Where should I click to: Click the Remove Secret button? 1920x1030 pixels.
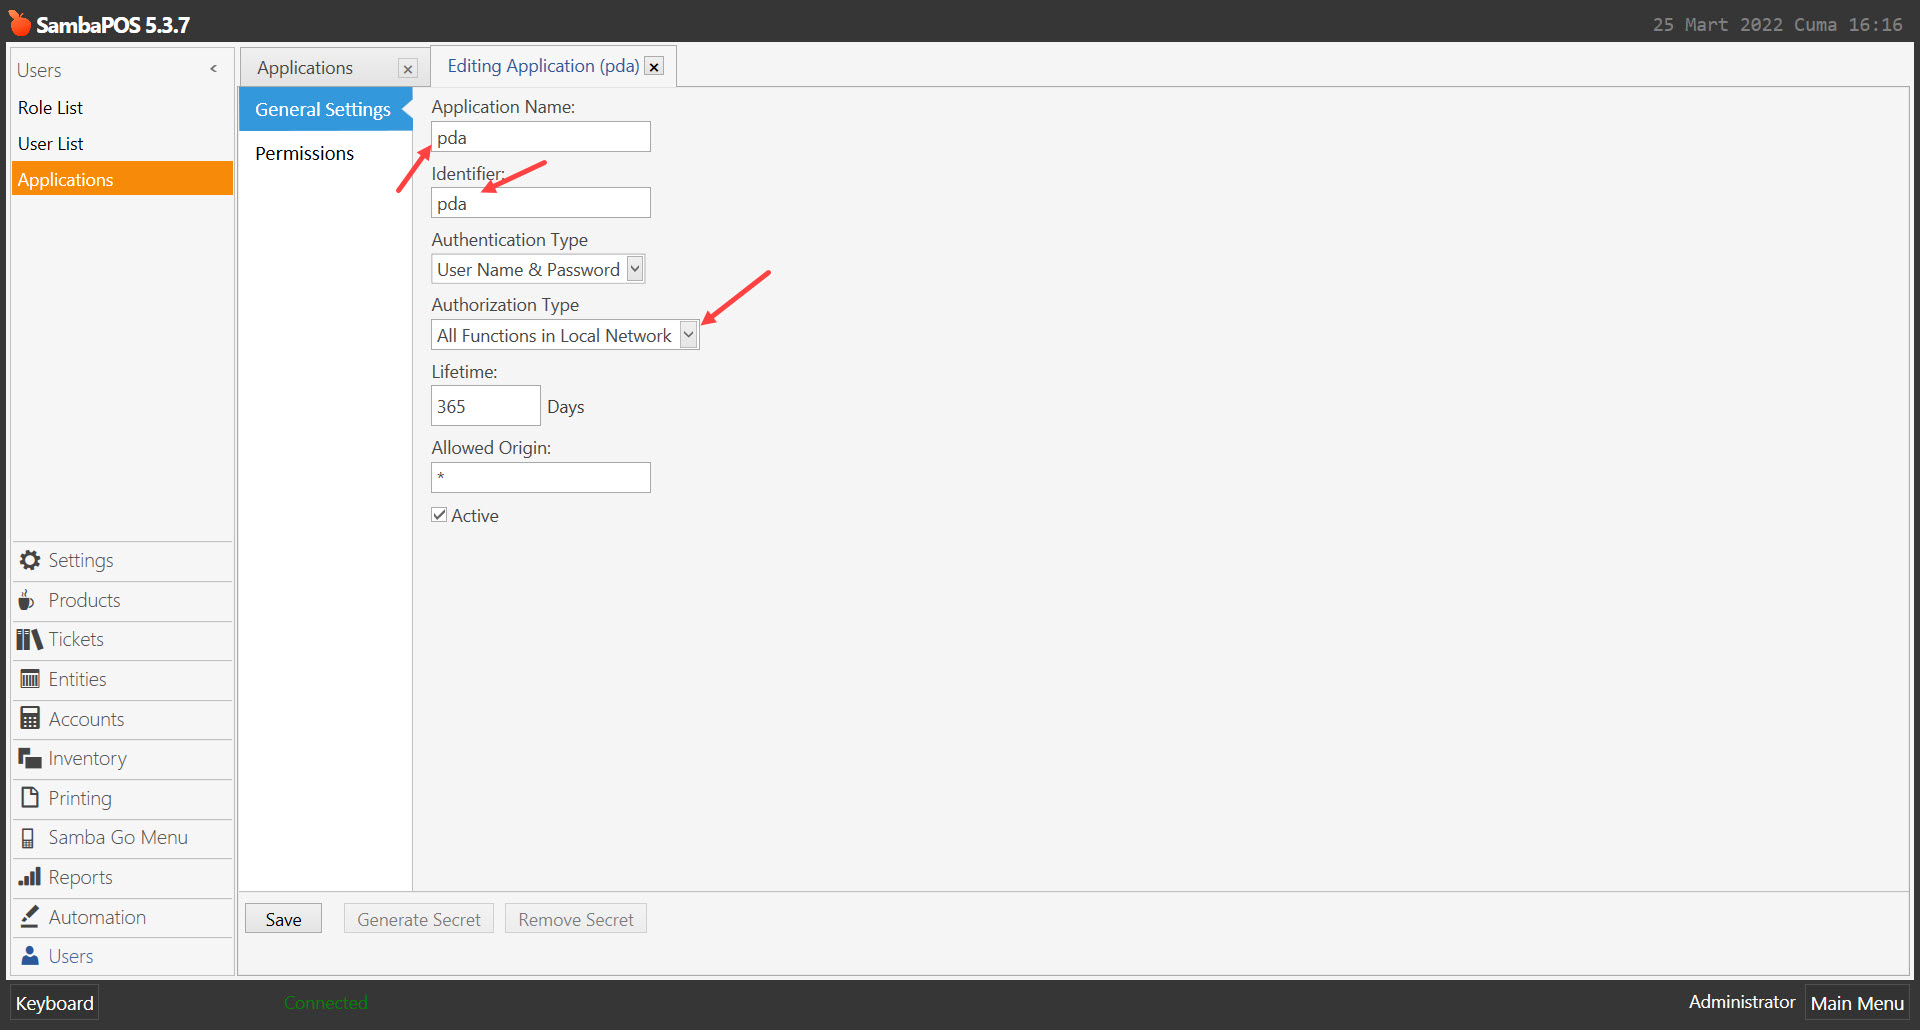pos(575,918)
